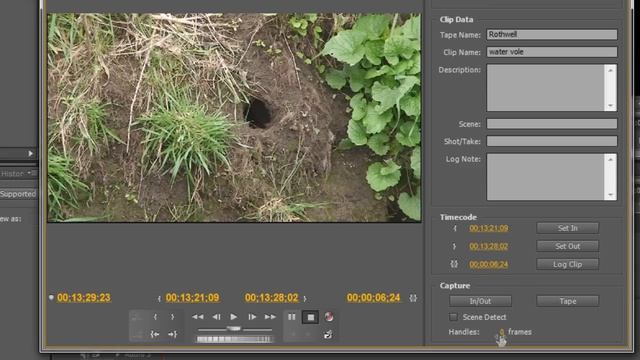Screen dimensions: 640x360
Task: Click the Out point brace beside 00;13;28;02 transport timecode
Action: point(304,298)
